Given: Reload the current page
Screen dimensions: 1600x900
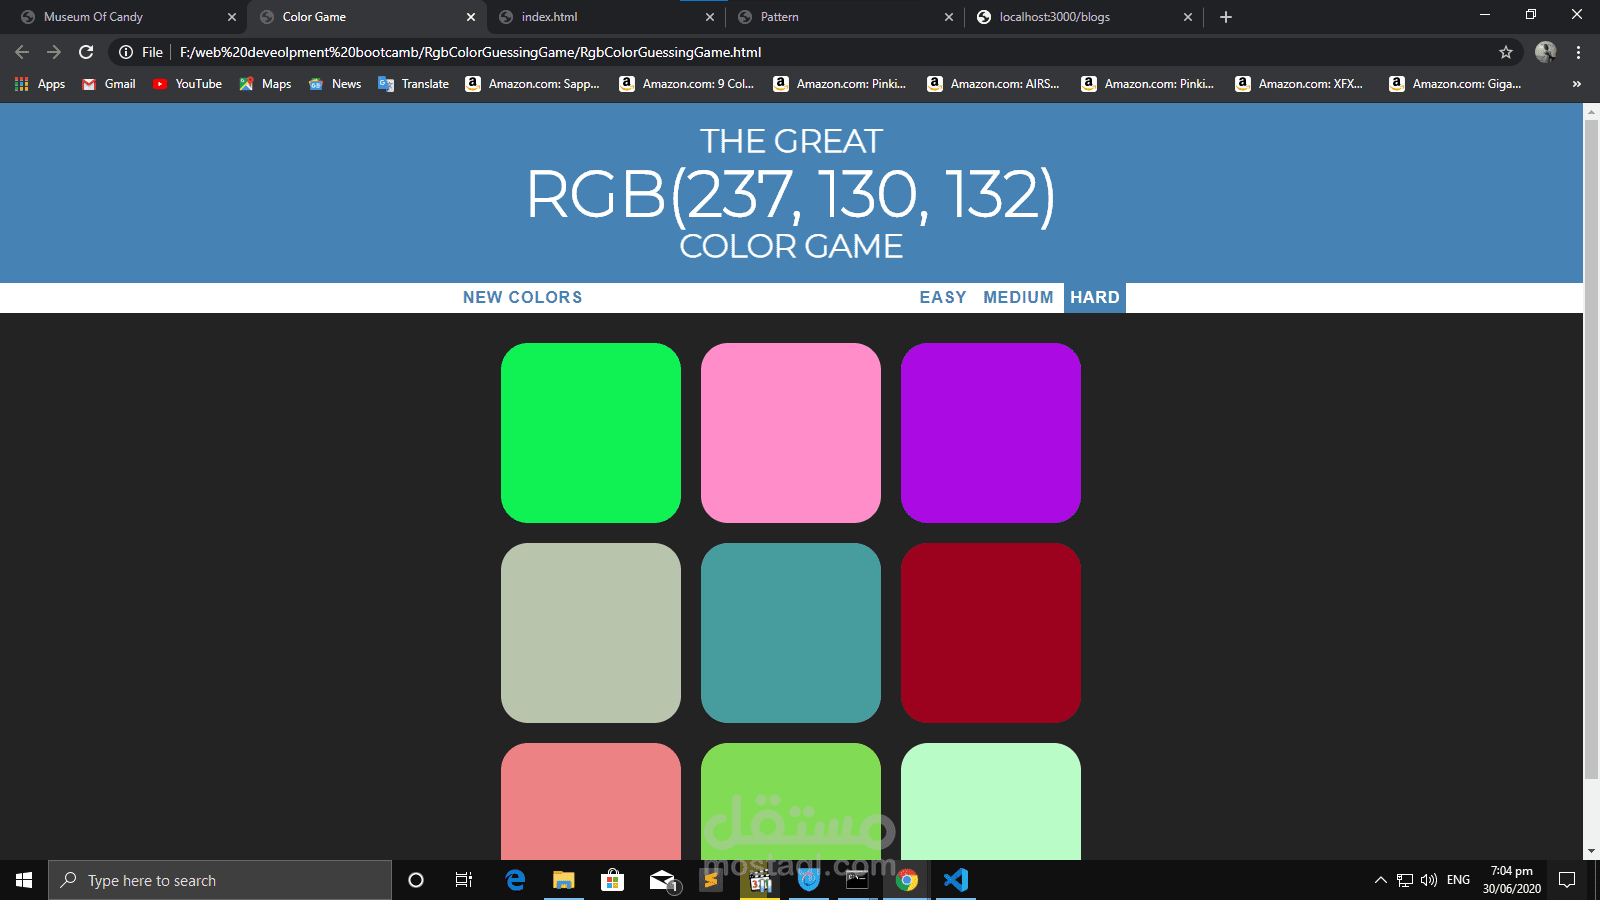Looking at the screenshot, I should [88, 52].
